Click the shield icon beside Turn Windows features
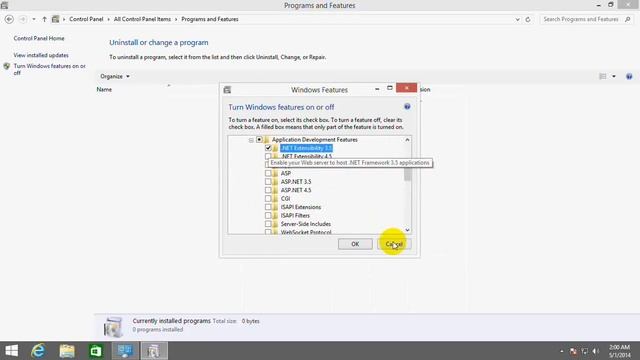 7,66
